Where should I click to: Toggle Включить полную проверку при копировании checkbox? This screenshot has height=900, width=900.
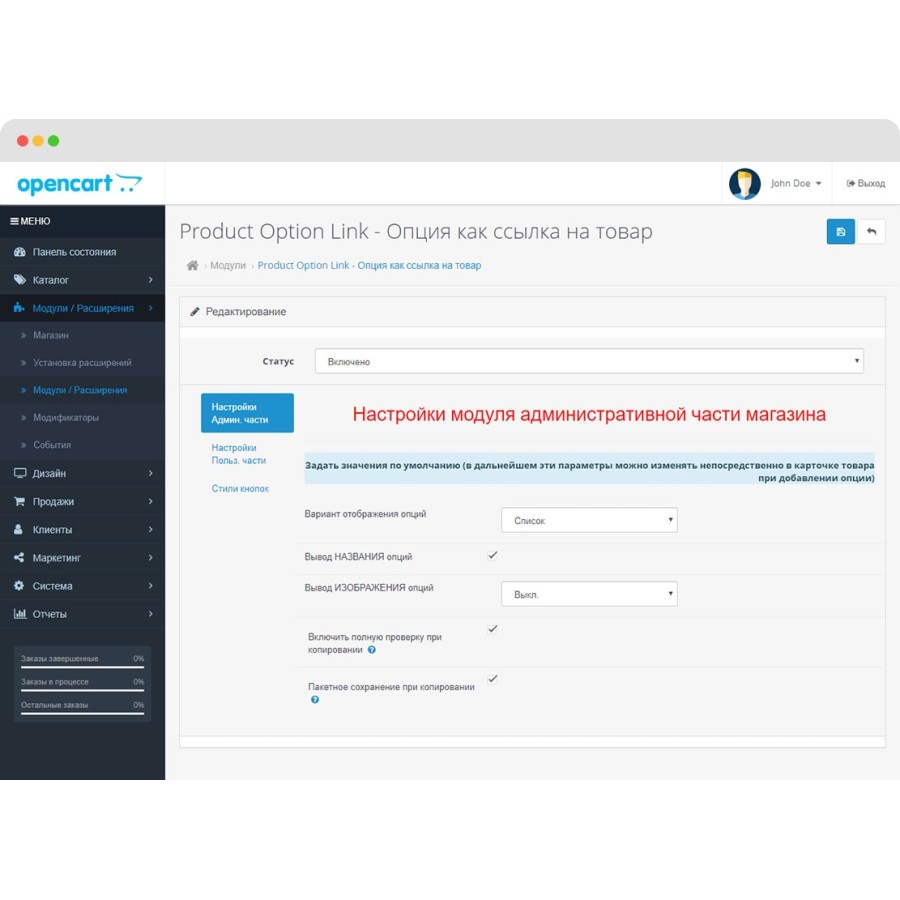pos(492,629)
